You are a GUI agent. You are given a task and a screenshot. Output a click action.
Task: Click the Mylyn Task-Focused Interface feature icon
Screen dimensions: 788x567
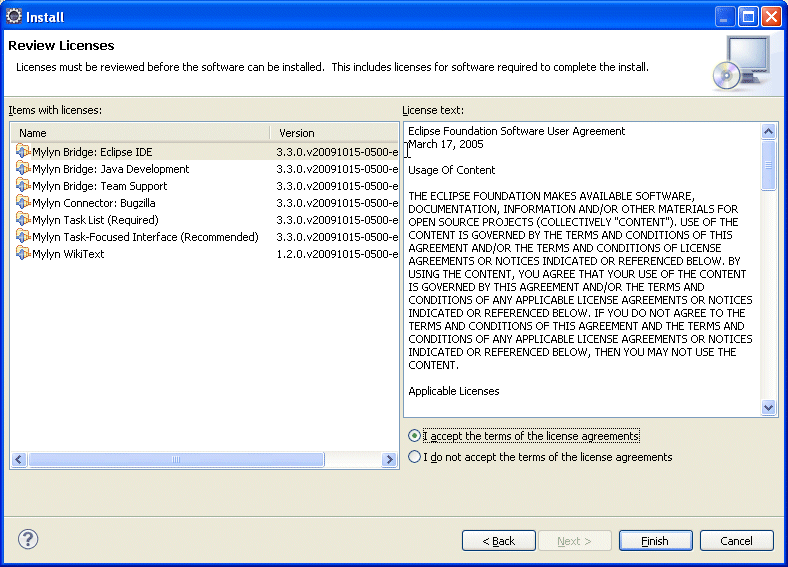(x=23, y=237)
